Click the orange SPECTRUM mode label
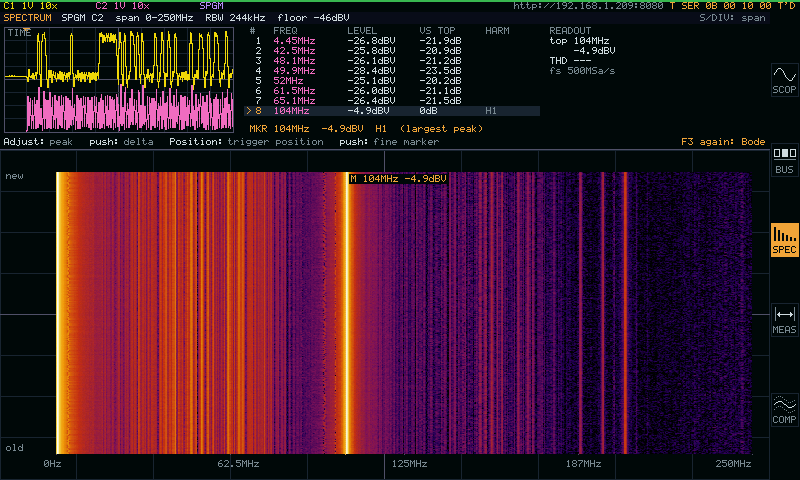This screenshot has height=480, width=800. point(28,17)
